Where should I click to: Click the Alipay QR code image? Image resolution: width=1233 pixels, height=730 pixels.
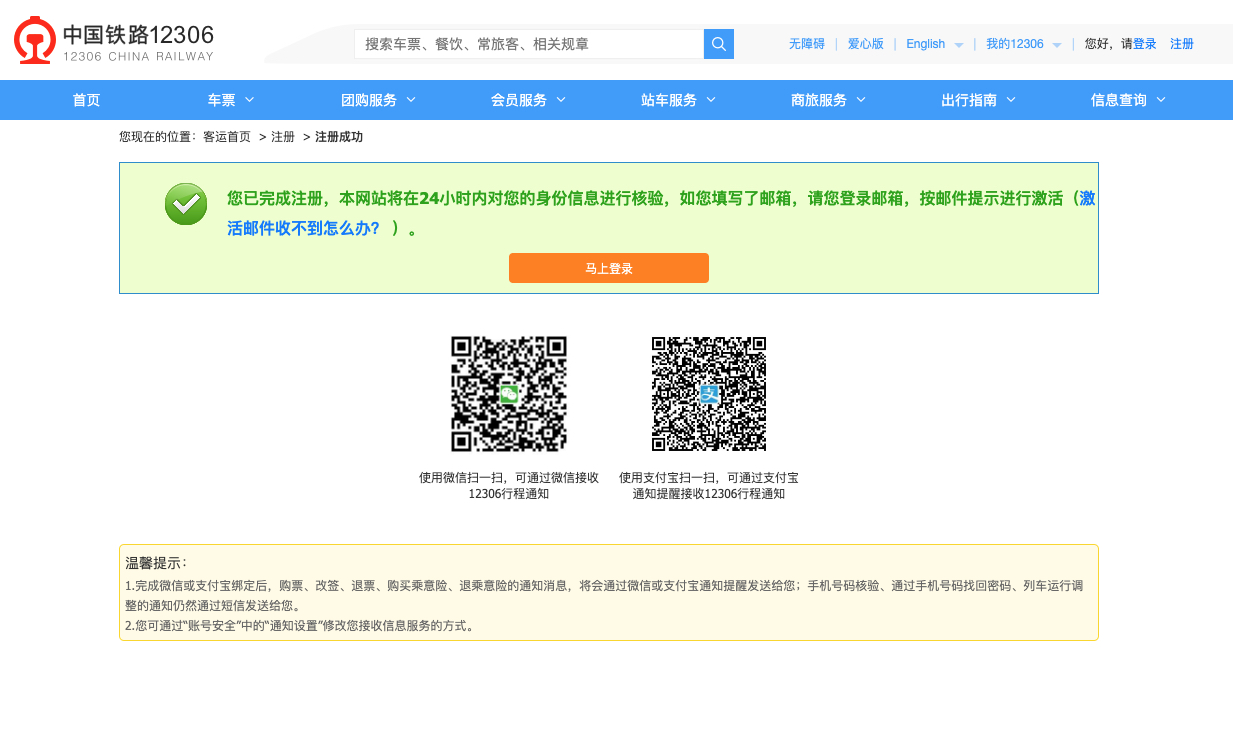(709, 394)
